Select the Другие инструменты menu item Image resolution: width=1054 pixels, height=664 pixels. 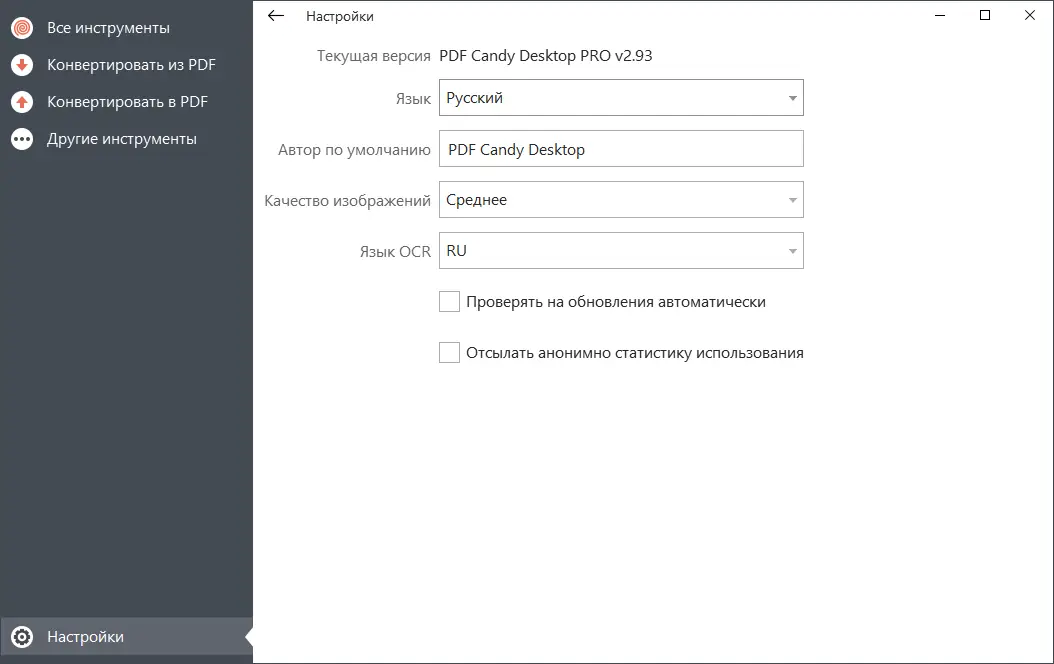121,139
